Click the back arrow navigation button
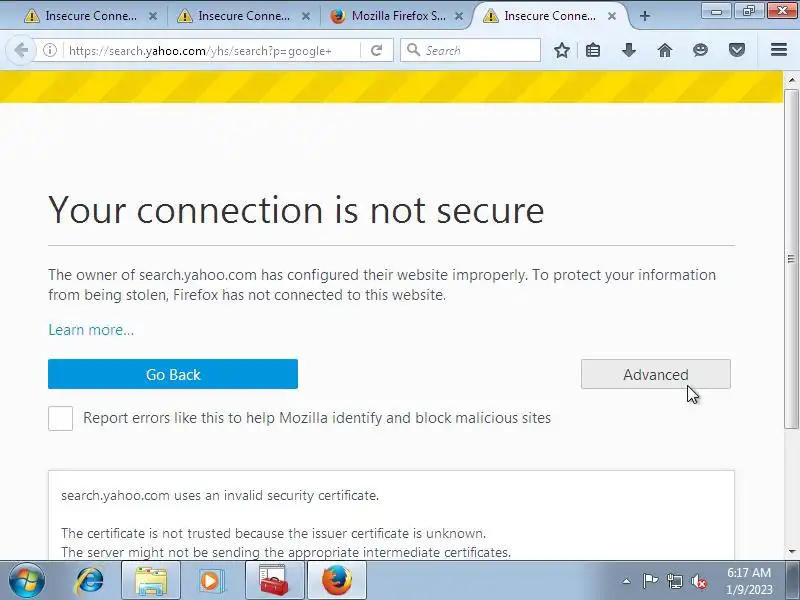The height and width of the screenshot is (600, 800). coord(21,50)
